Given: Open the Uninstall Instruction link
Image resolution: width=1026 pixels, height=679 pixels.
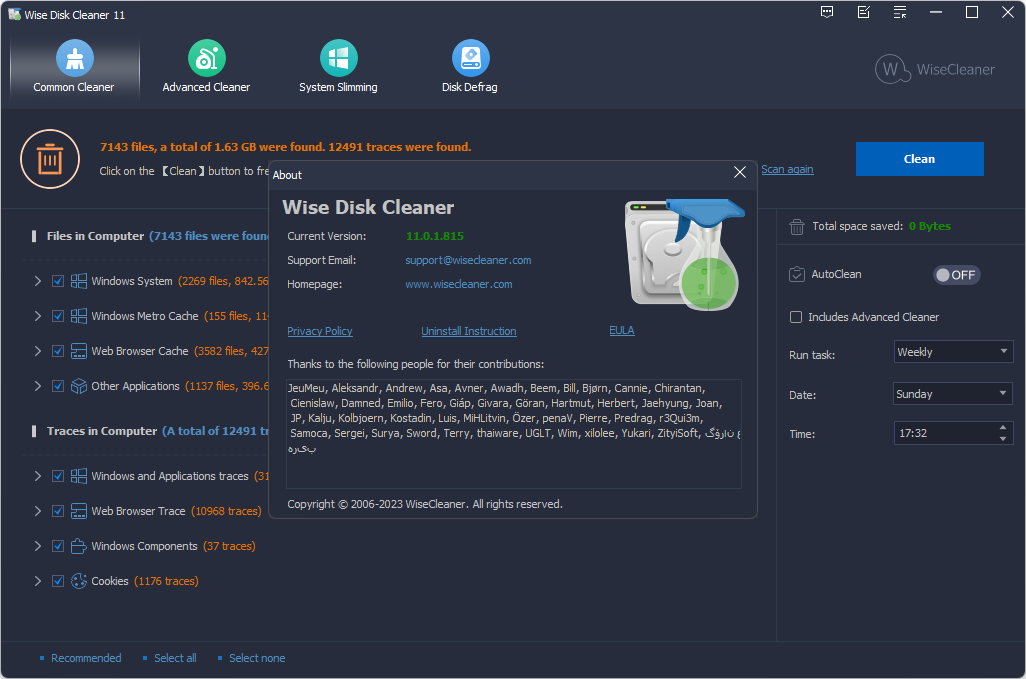Looking at the screenshot, I should coord(469,331).
